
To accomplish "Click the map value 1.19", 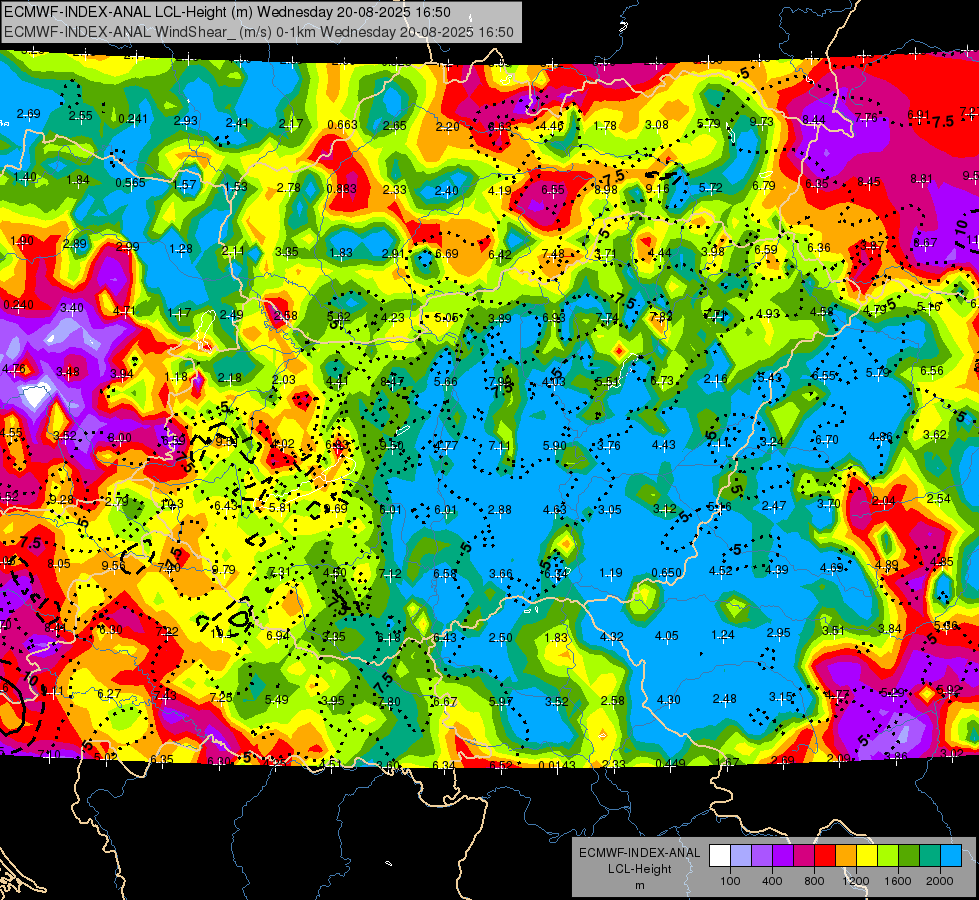I will 611,572.
